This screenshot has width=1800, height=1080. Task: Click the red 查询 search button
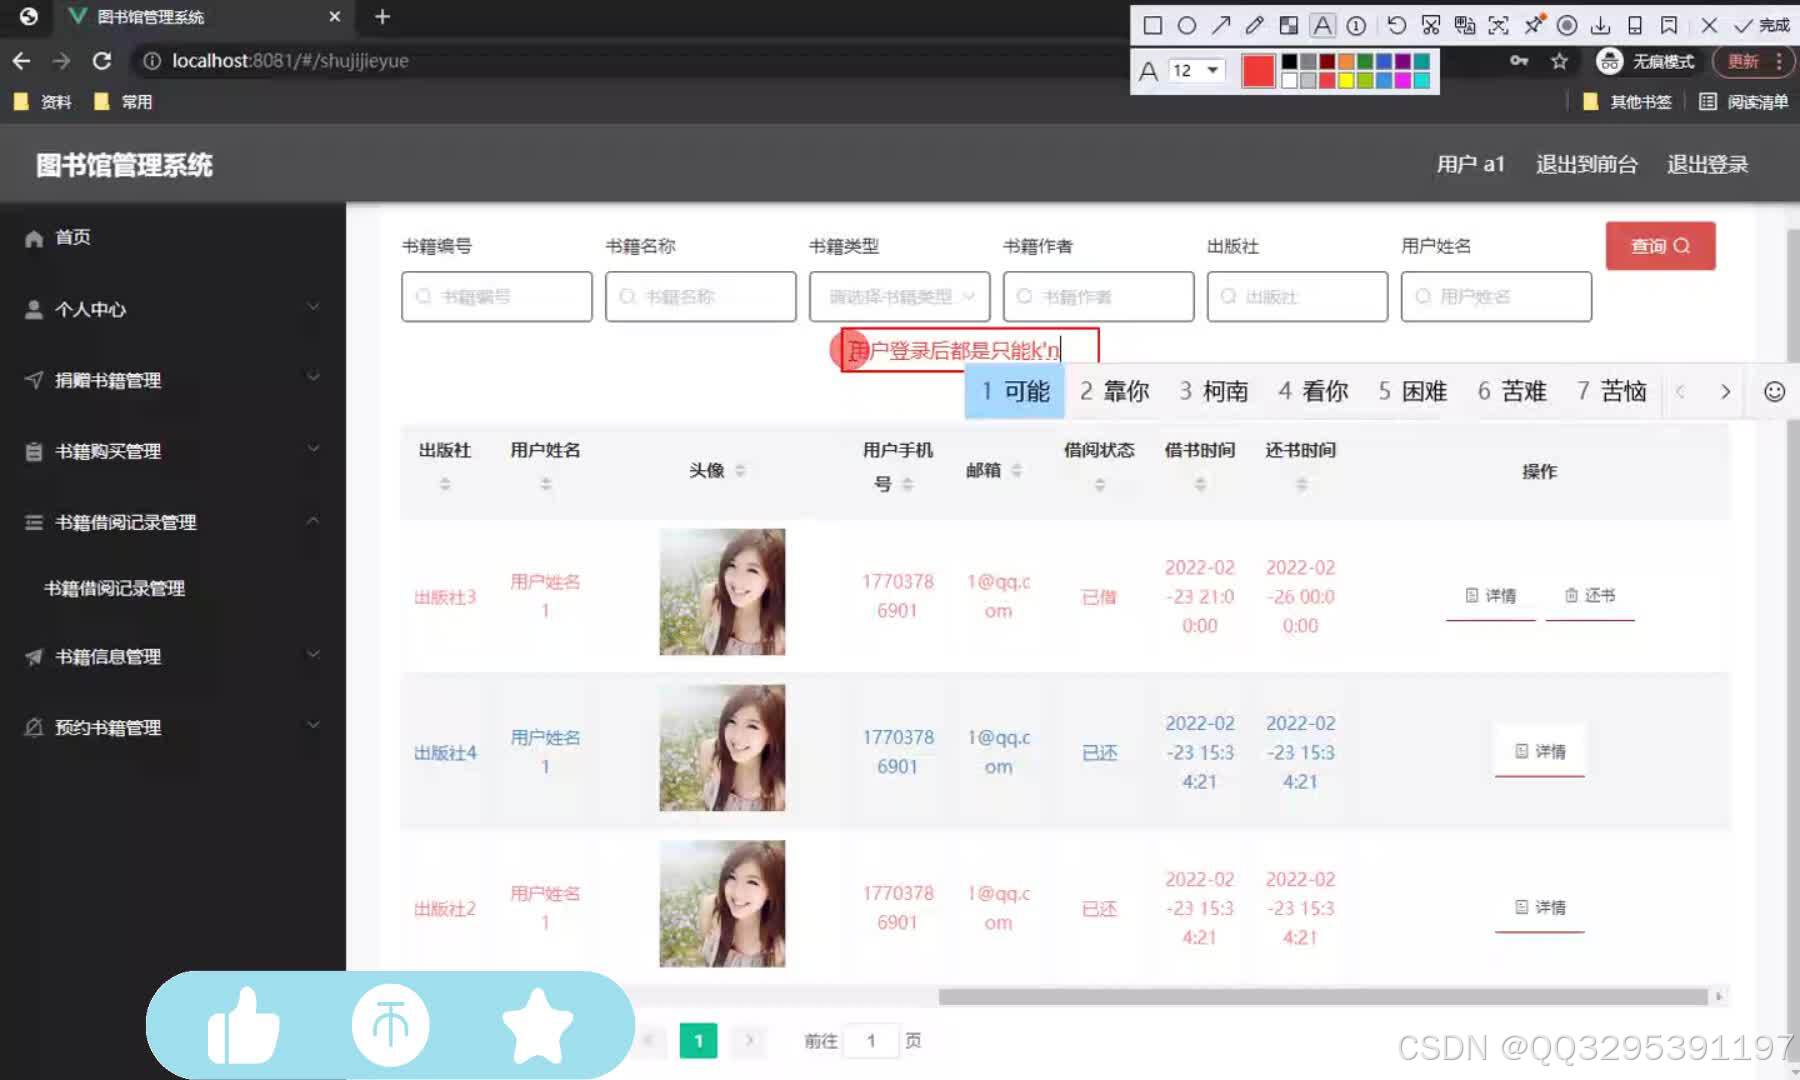[1661, 246]
